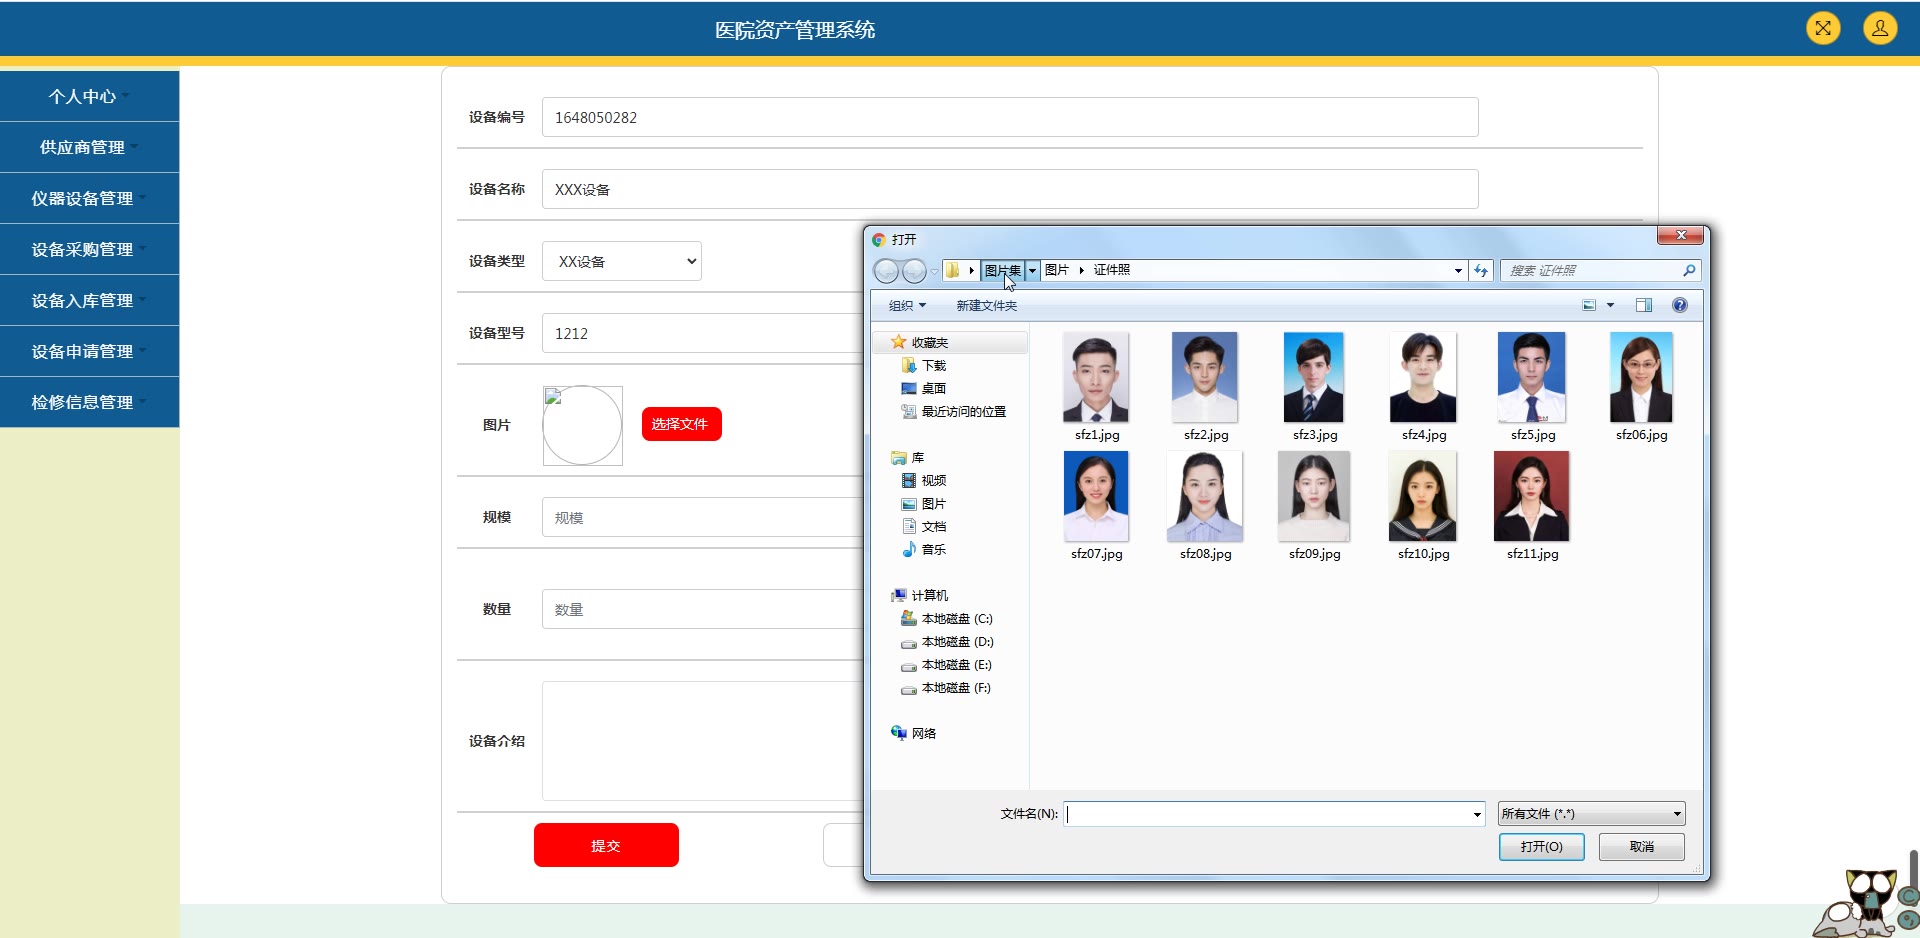Screen dimensions: 1920x938
Task: Click the 库 libraries icon in the tree
Action: [898, 458]
